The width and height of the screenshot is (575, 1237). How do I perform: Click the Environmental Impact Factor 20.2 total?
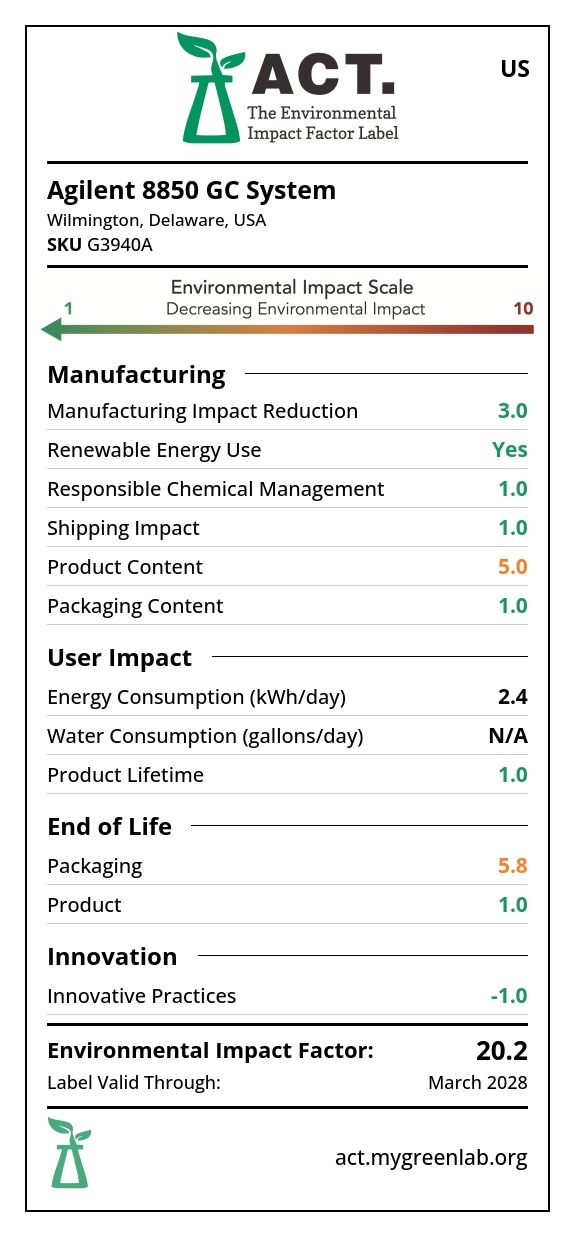tap(502, 1051)
